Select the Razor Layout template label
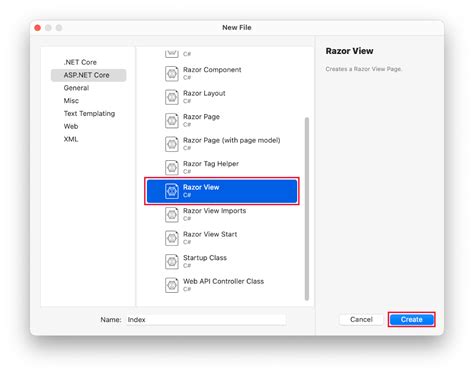 [x=204, y=93]
